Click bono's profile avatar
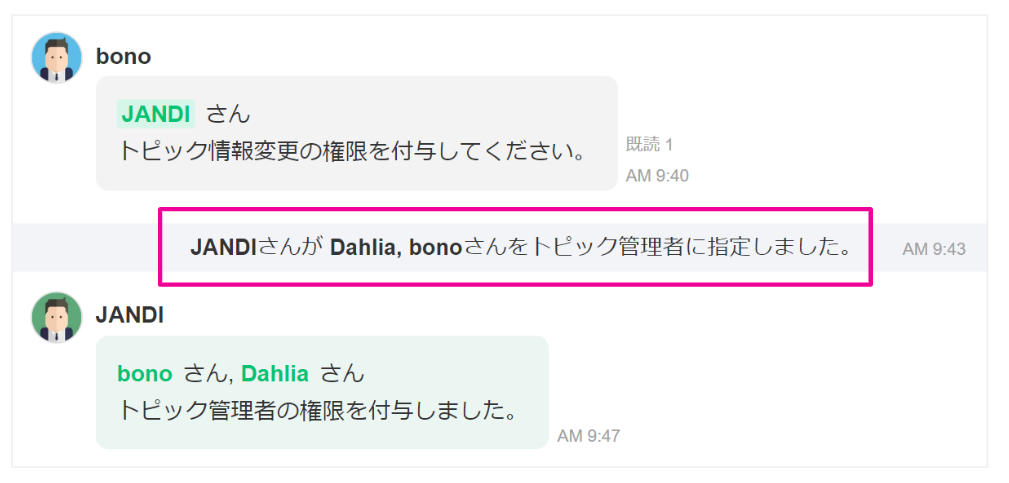The height and width of the screenshot is (483, 1009). (57, 58)
